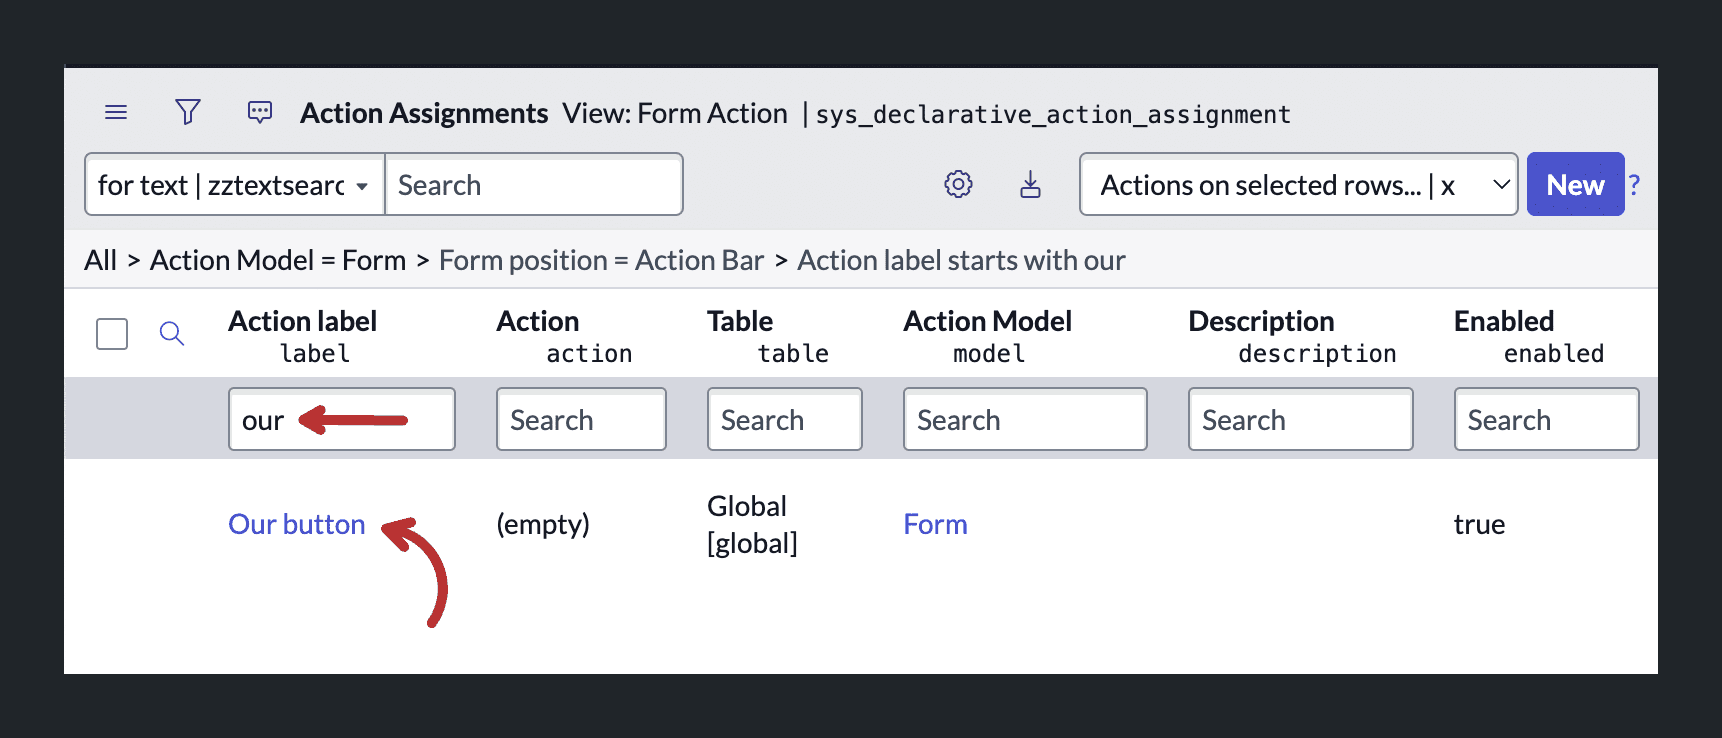The image size is (1722, 738).
Task: Open the 'for text' search field dropdown
Action: click(x=235, y=184)
